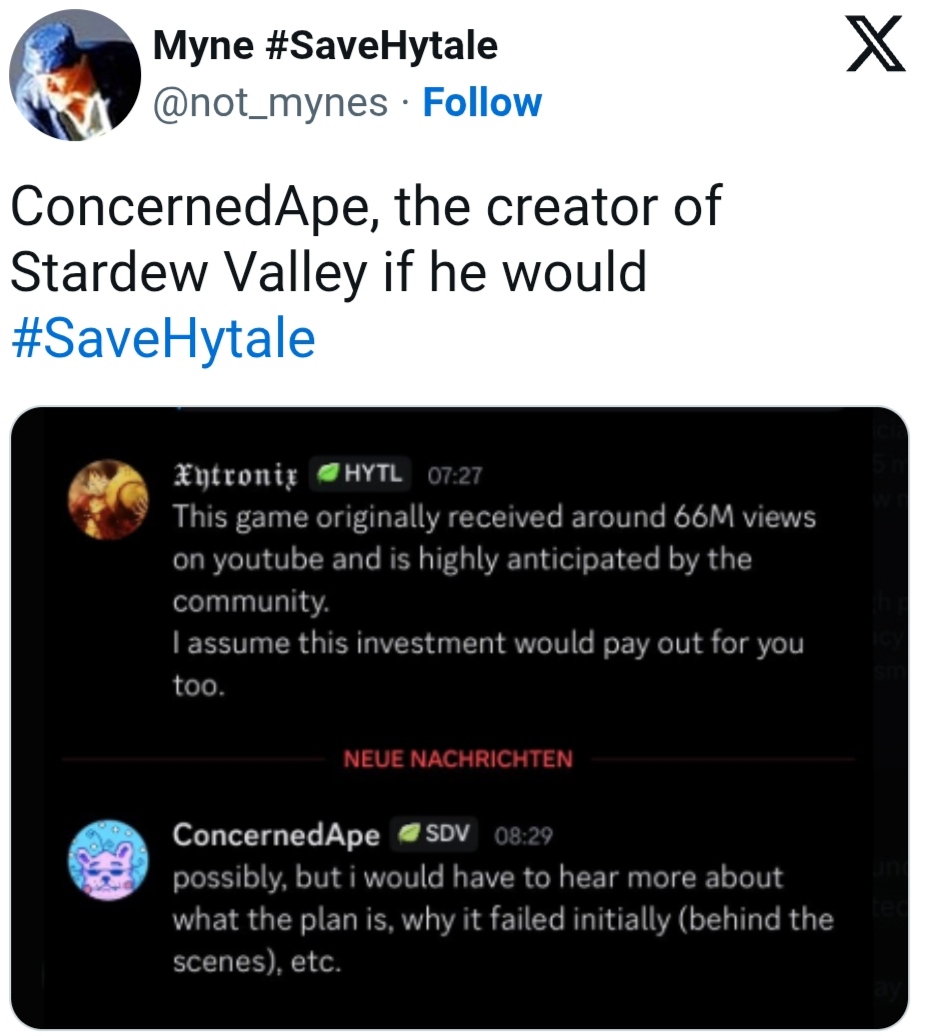Click the NEUE NACHRICHTEN divider label
The image size is (930, 1036).
pyautogui.click(x=458, y=759)
